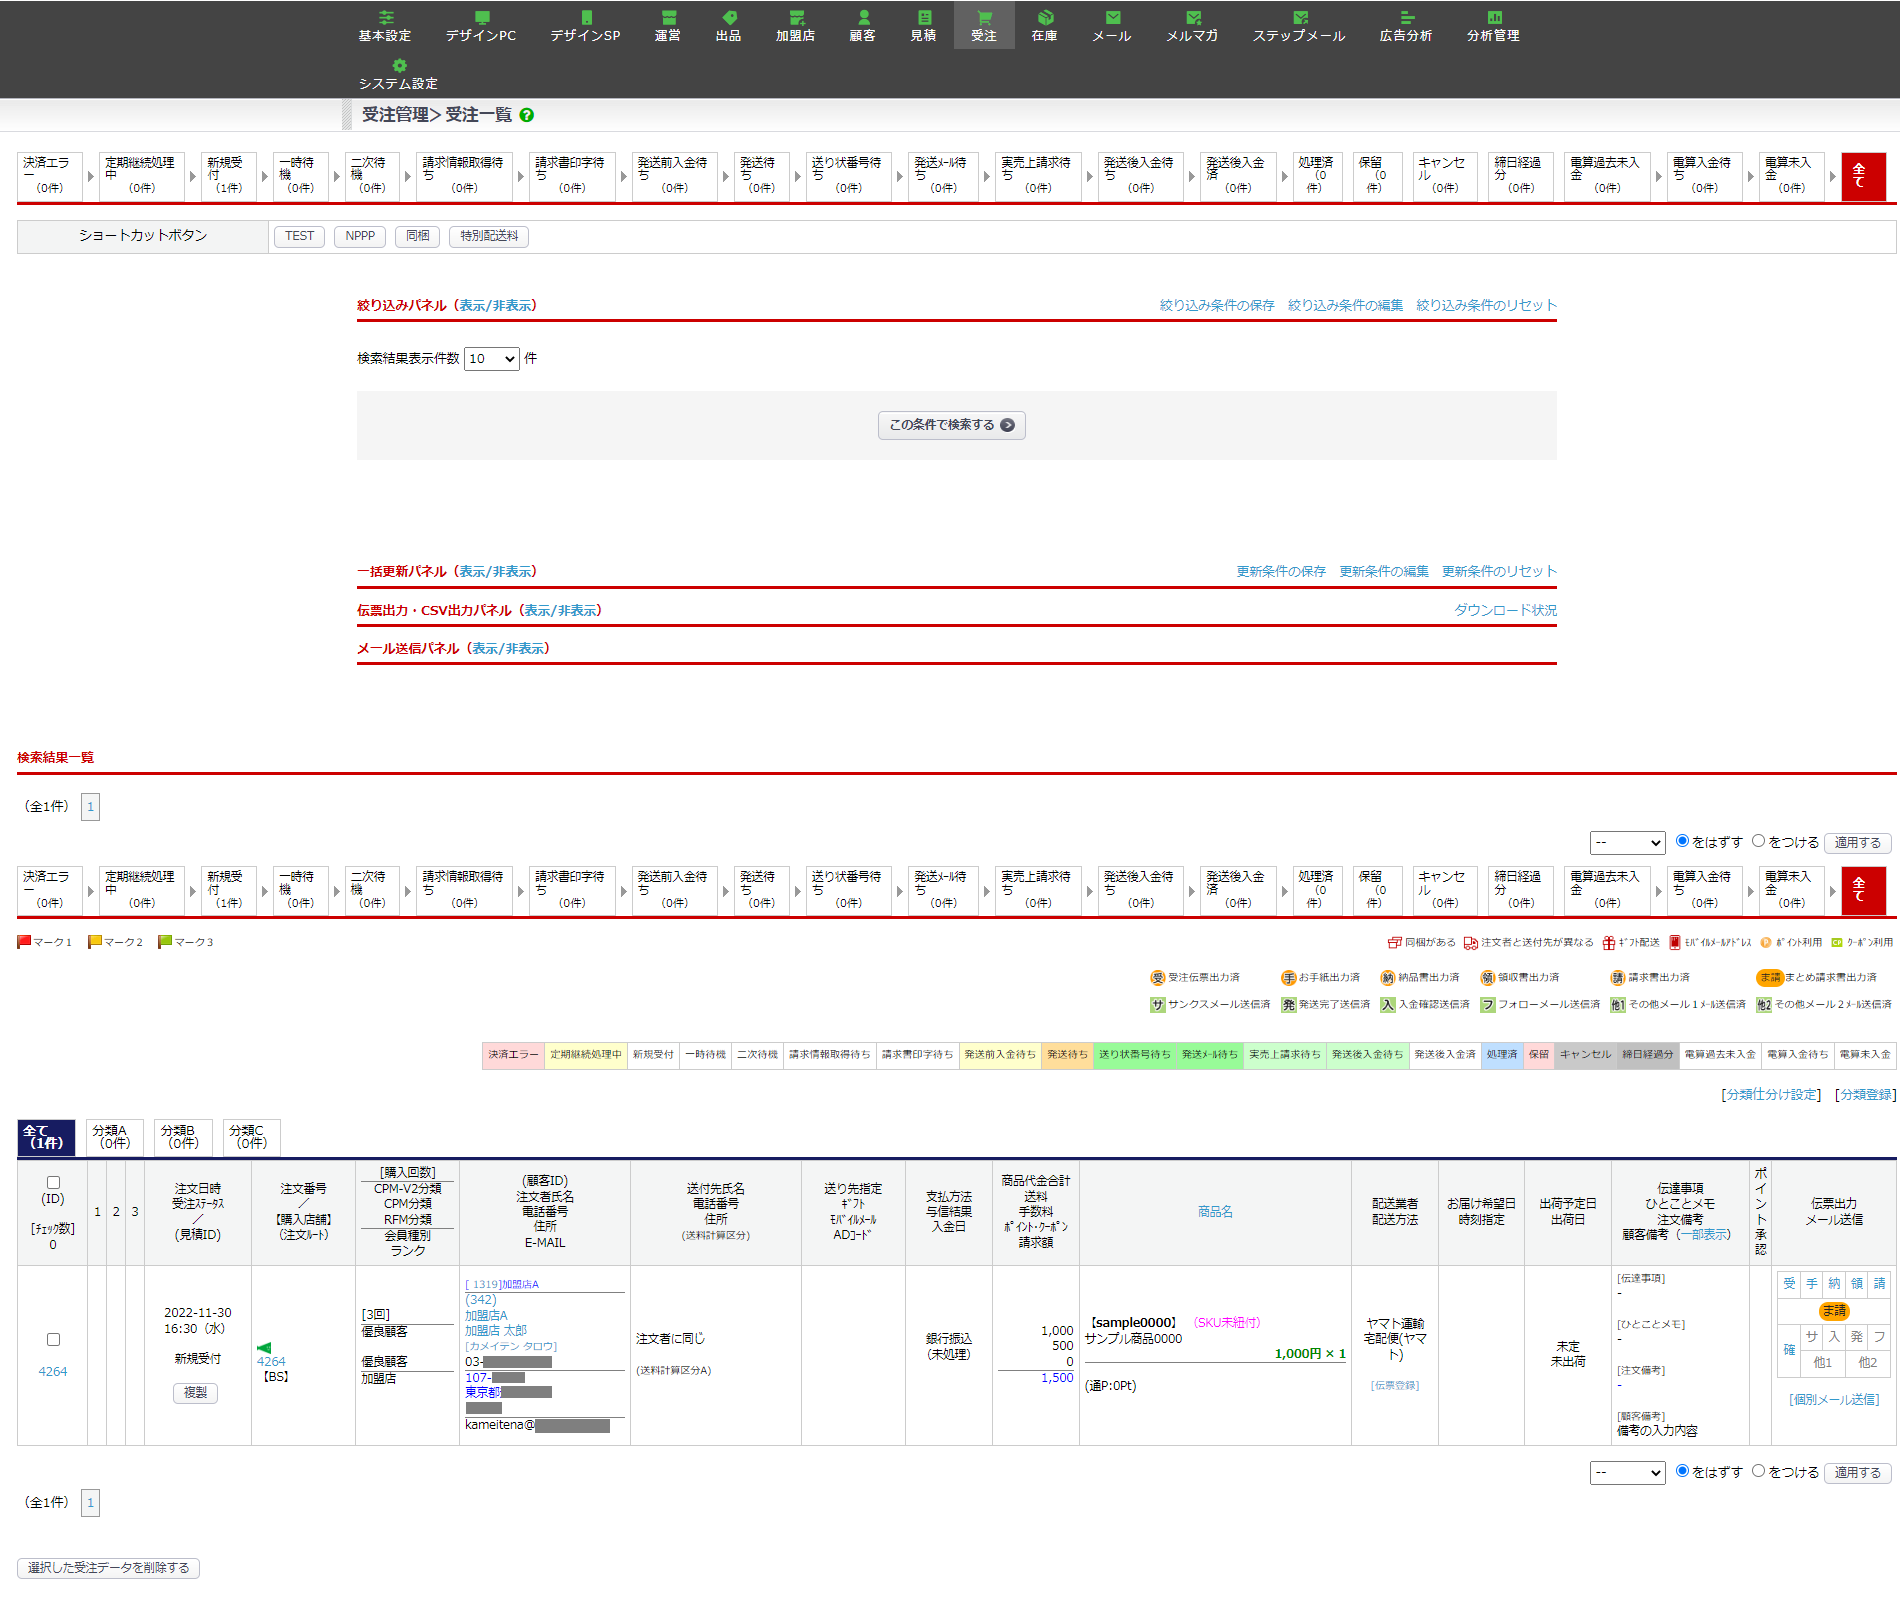This screenshot has width=1900, height=1613.
Task: Select をつける radio above the order table
Action: [x=1758, y=841]
